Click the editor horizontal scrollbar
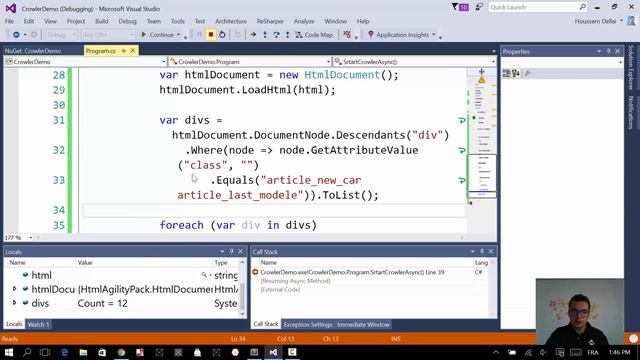The image size is (640, 360). point(249,238)
